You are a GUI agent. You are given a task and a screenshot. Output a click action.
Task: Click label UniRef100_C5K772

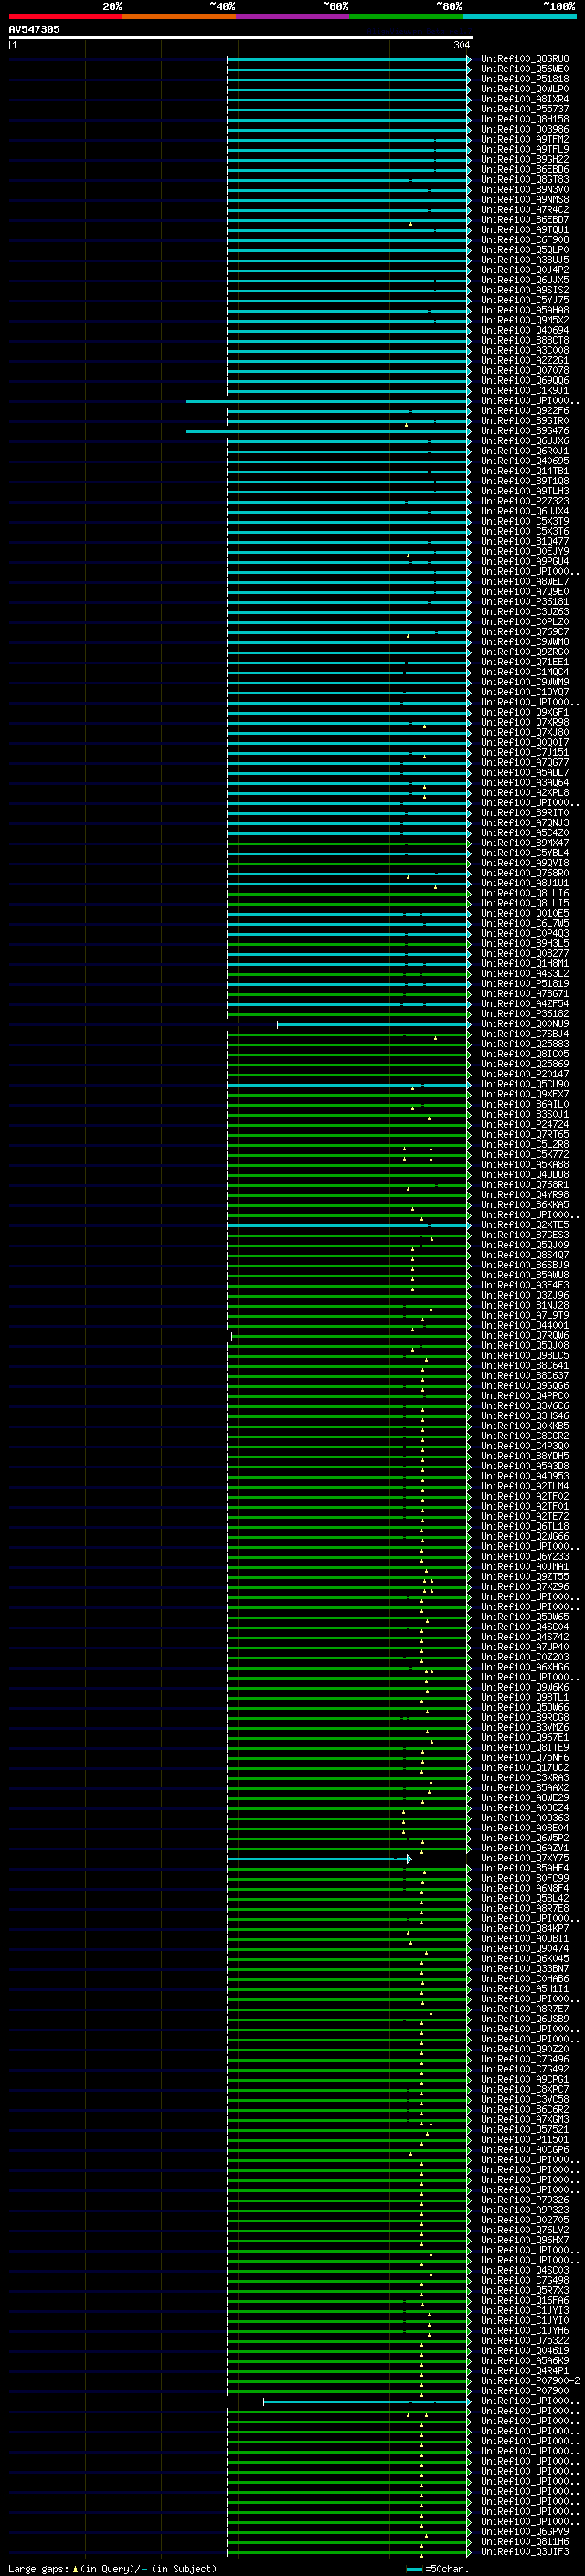click(x=525, y=1154)
